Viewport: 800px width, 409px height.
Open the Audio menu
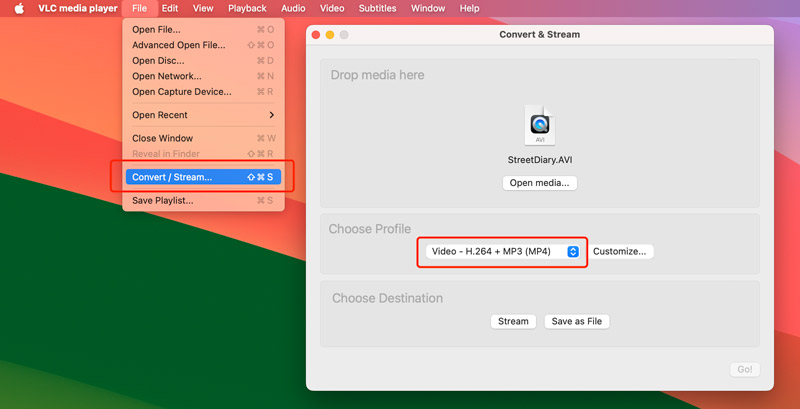coord(293,9)
